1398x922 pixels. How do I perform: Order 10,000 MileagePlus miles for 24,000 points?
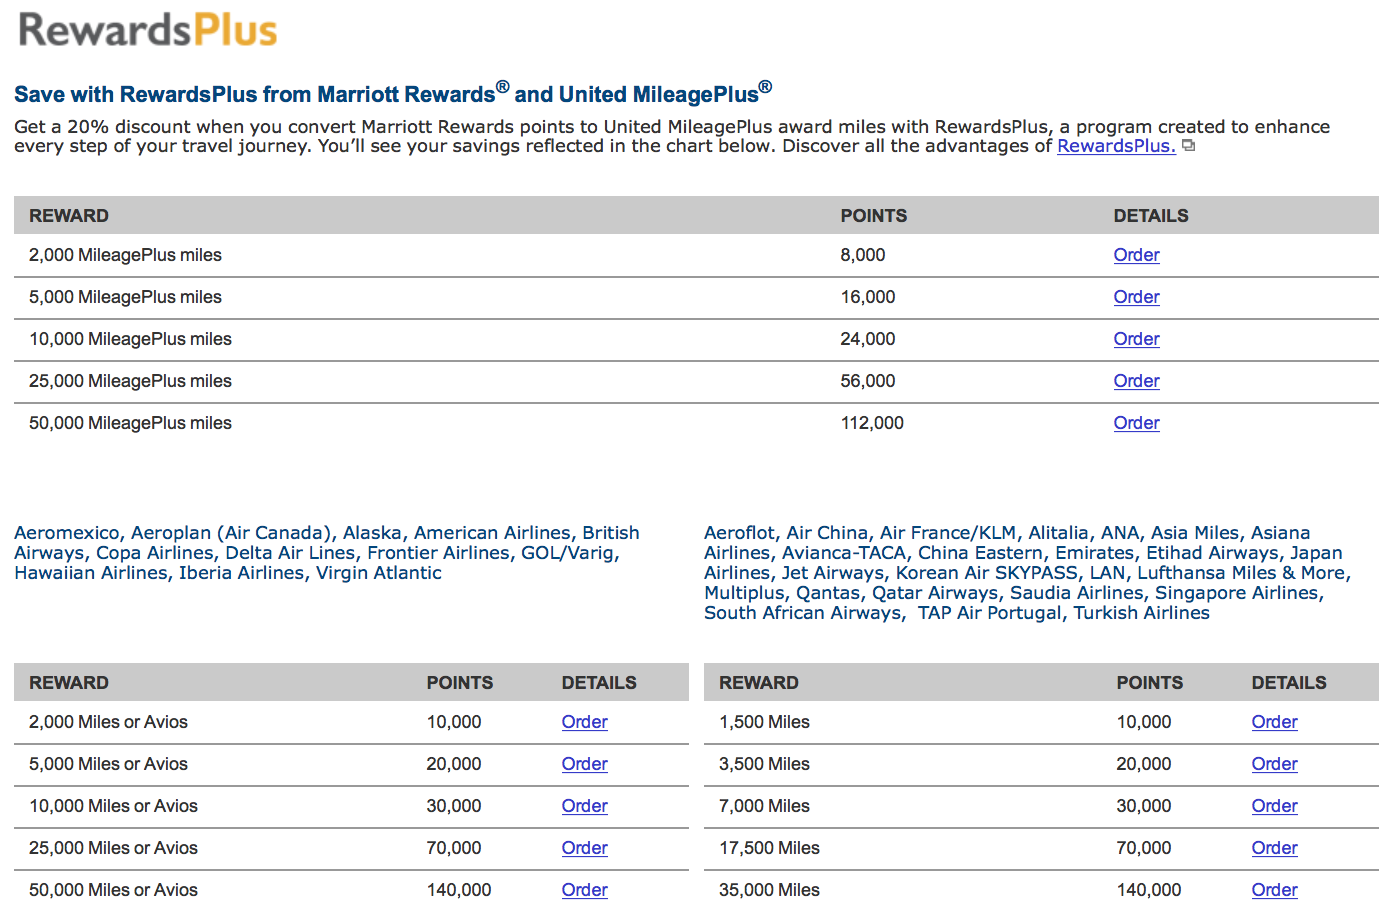[1136, 339]
